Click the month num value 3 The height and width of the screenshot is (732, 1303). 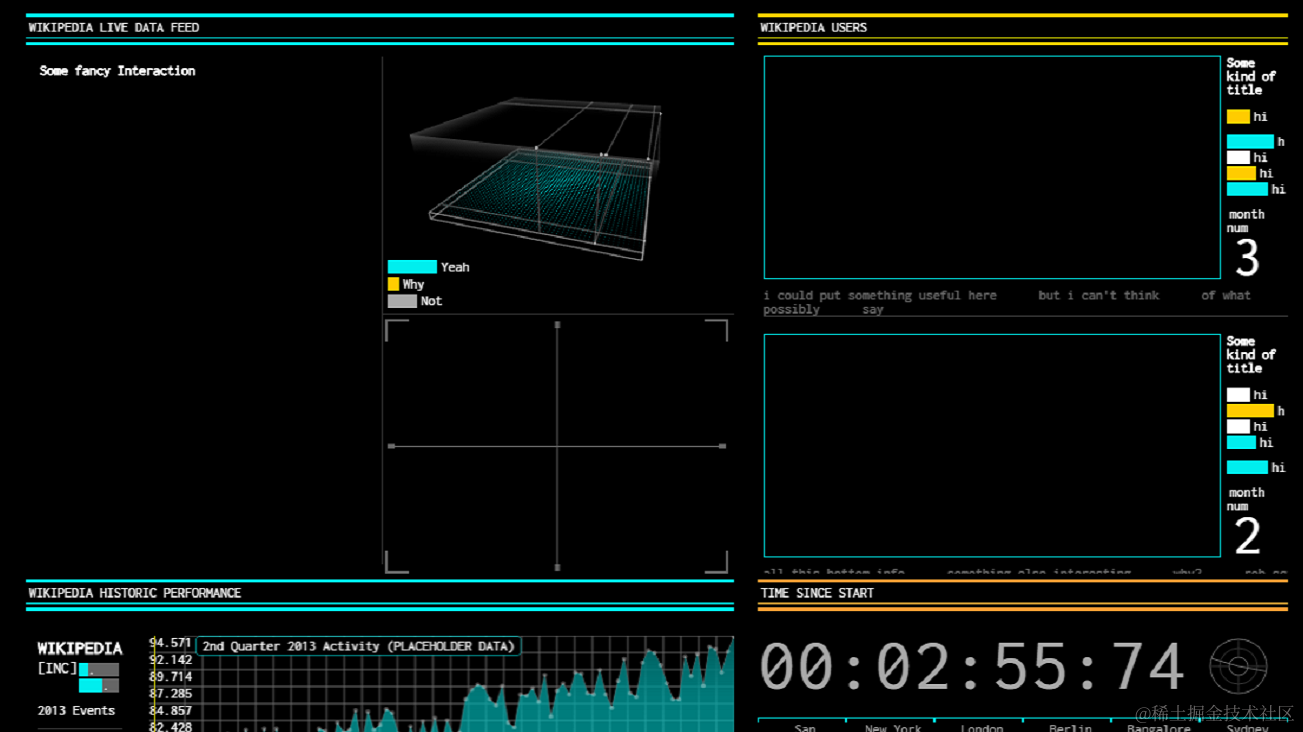tap(1247, 259)
